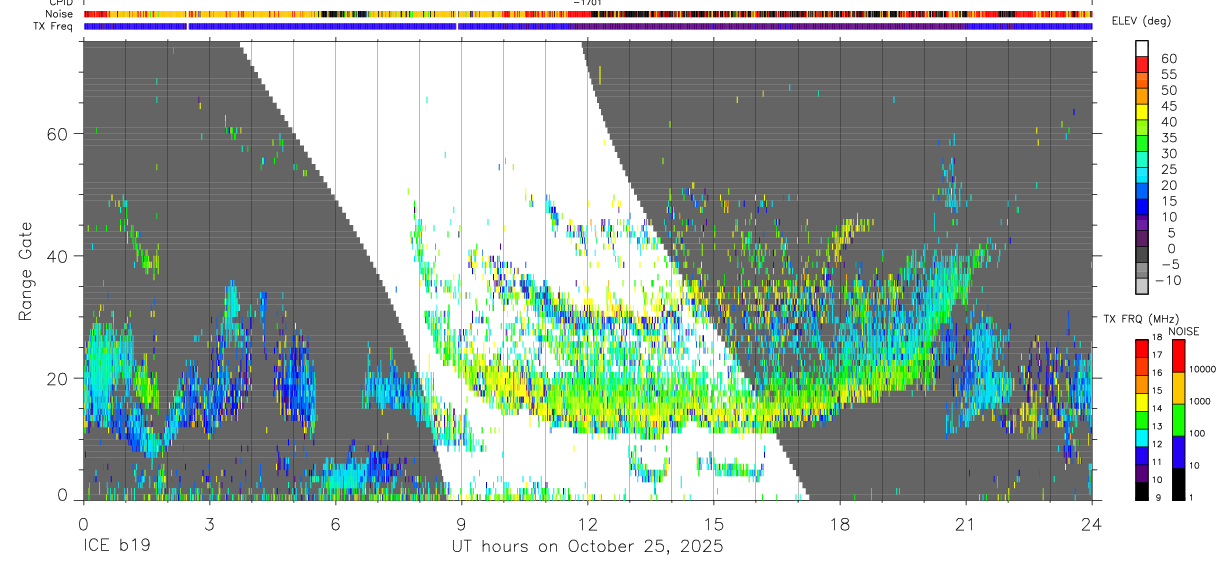
Task: Click the '18' hour tick label on x-axis
Action: pos(839,524)
